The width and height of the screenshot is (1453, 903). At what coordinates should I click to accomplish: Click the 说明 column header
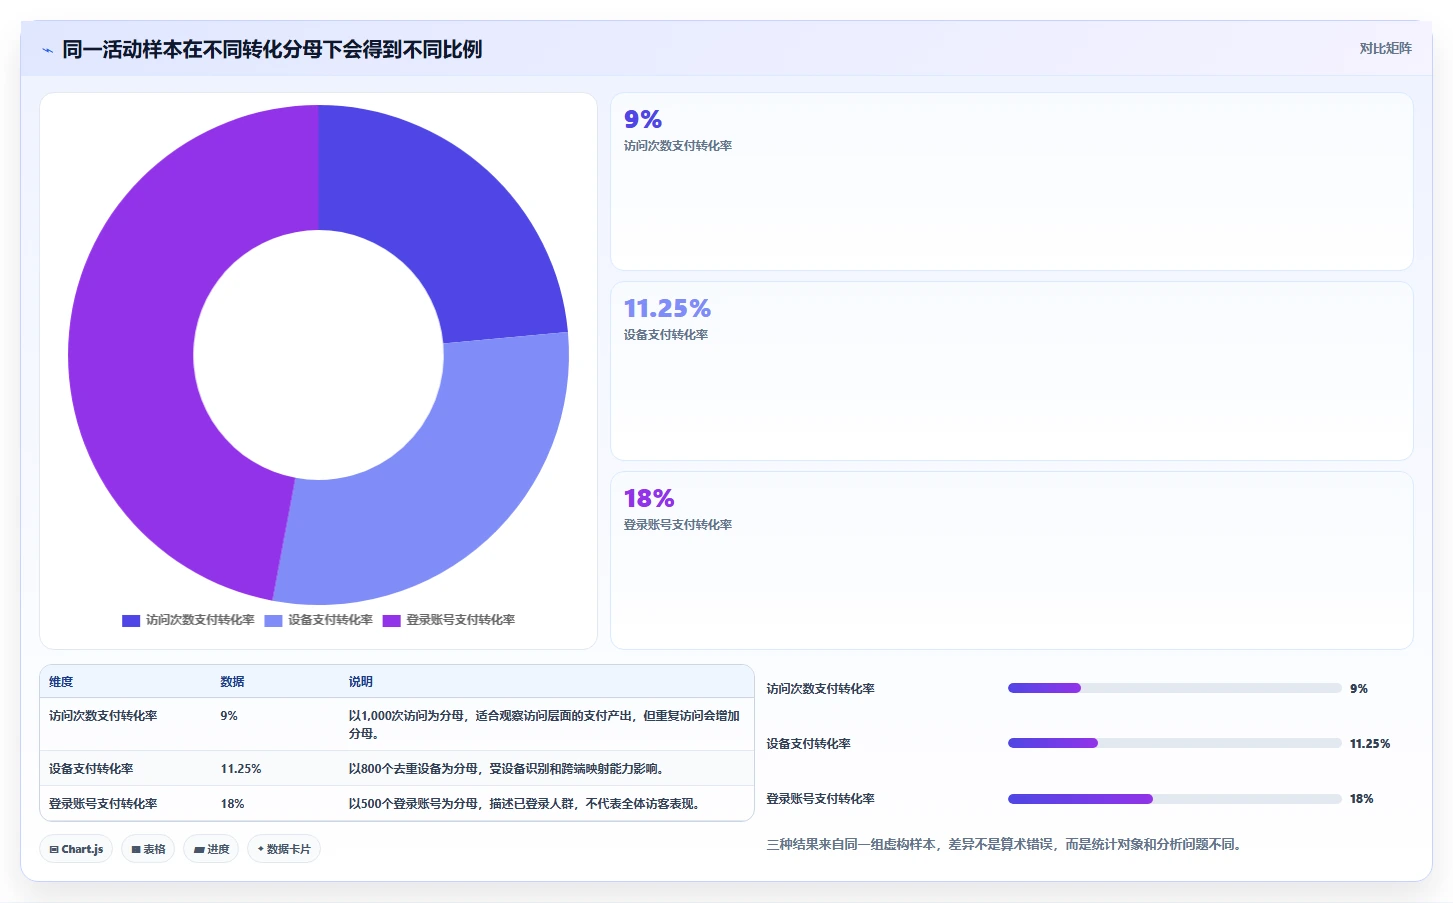(x=360, y=682)
